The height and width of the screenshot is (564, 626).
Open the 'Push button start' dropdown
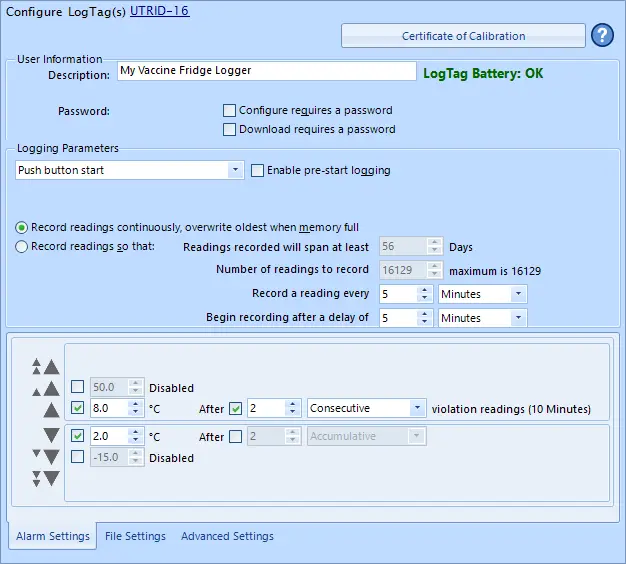pyautogui.click(x=130, y=170)
